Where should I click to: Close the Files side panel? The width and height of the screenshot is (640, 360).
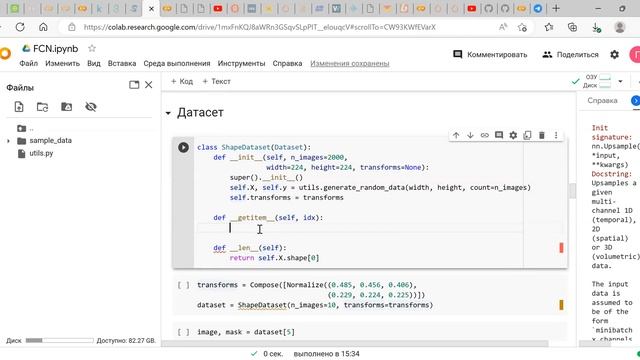tap(149, 85)
